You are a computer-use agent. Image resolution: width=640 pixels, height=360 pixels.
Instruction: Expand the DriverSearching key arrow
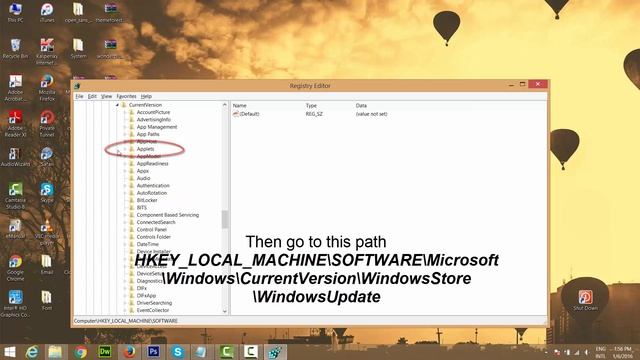(125, 303)
